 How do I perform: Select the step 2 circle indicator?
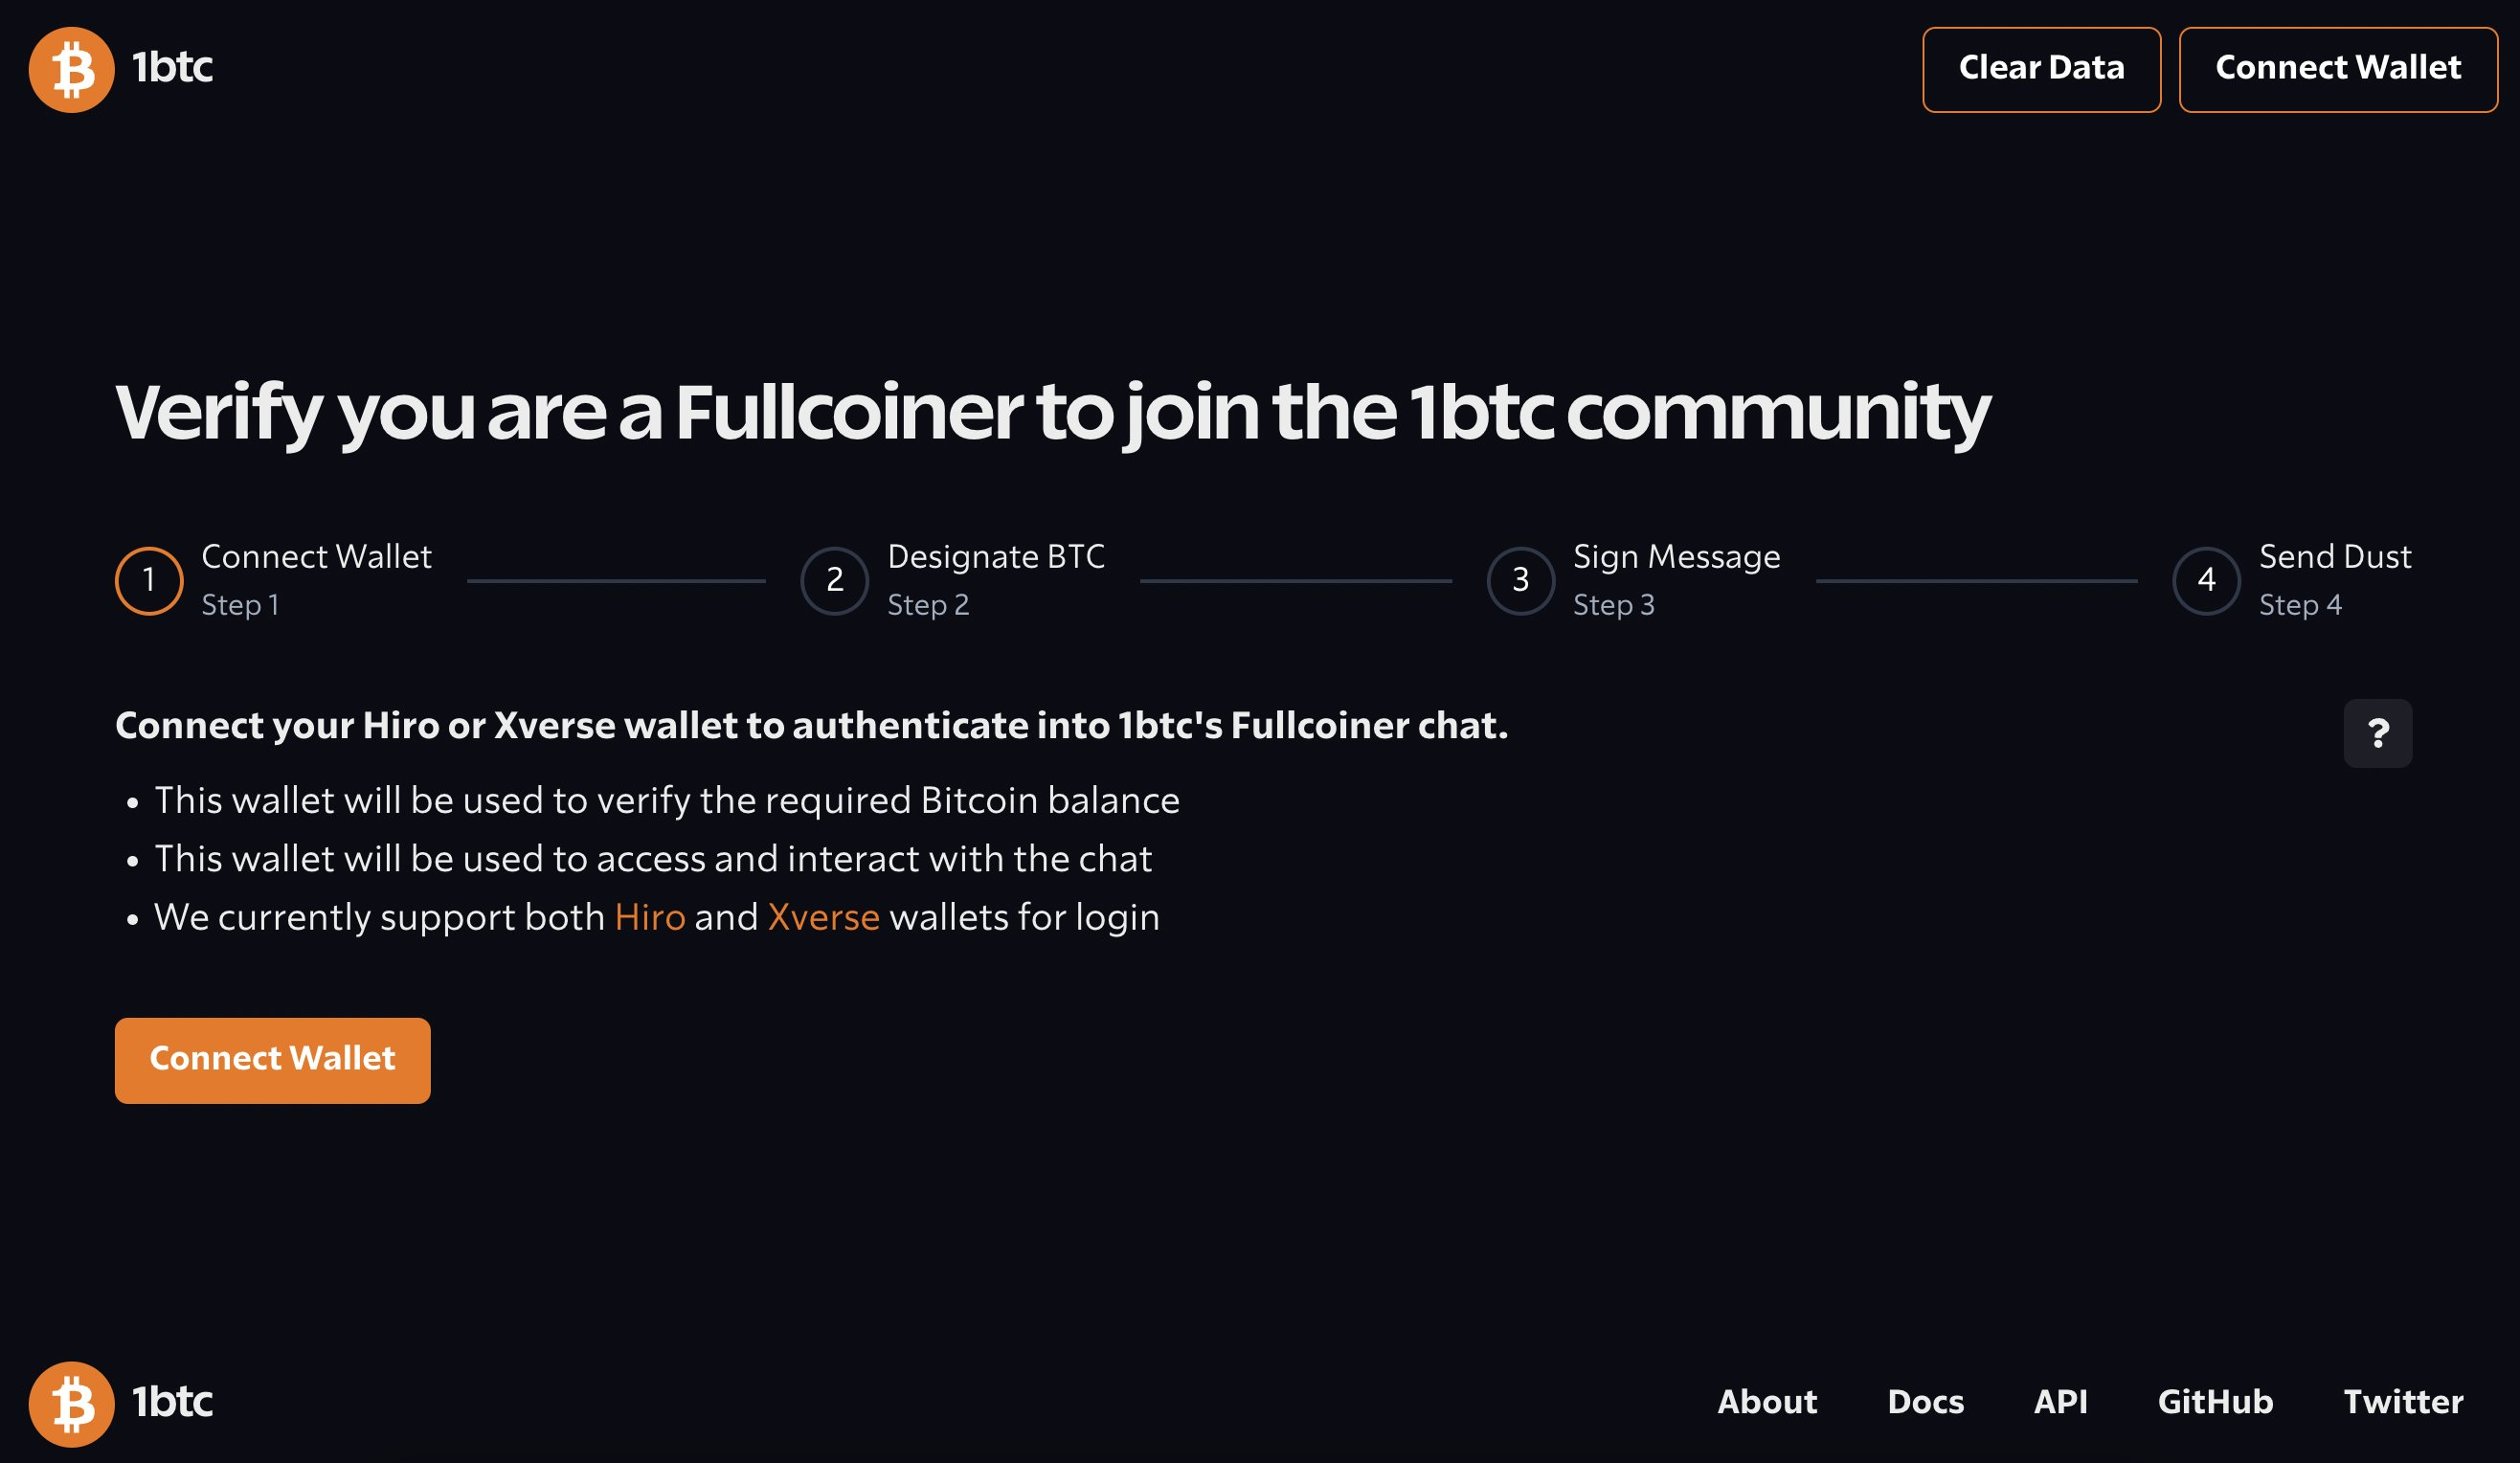pyautogui.click(x=834, y=581)
